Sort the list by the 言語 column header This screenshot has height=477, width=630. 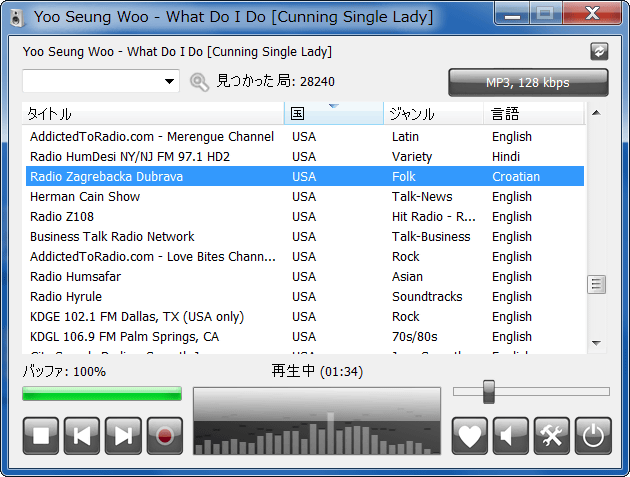point(533,113)
